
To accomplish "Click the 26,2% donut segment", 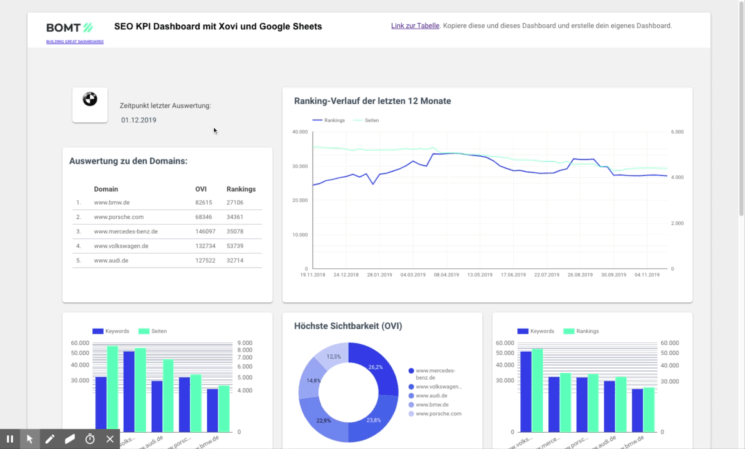I will pos(375,368).
